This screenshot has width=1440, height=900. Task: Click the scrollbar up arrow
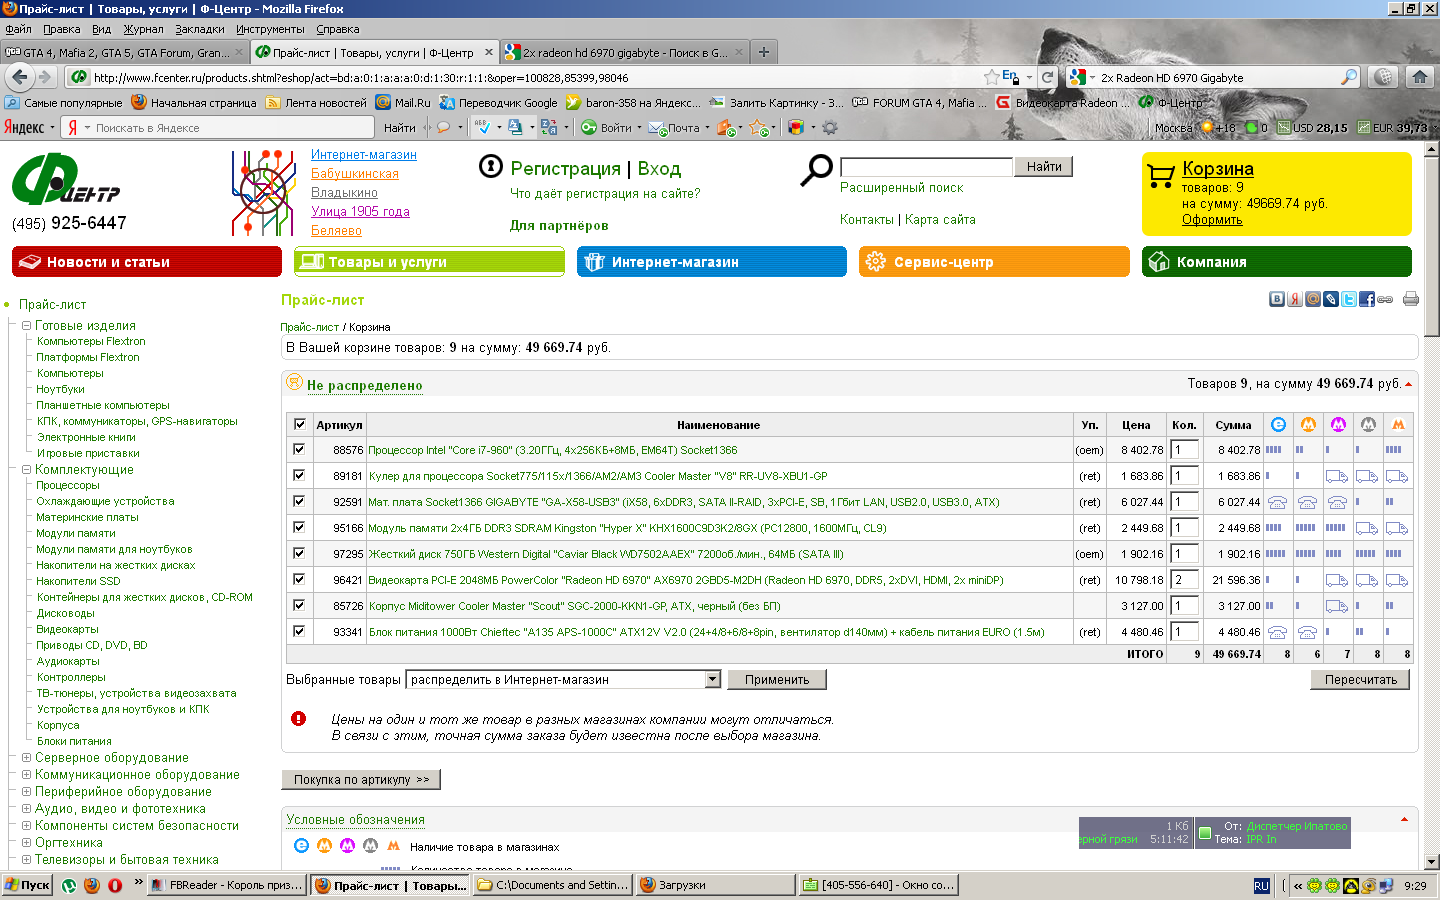[1431, 150]
